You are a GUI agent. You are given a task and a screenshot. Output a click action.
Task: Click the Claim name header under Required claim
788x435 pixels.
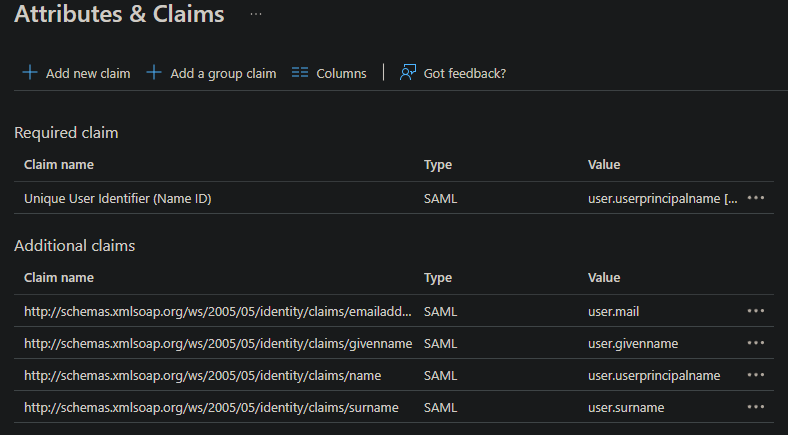[x=59, y=165]
